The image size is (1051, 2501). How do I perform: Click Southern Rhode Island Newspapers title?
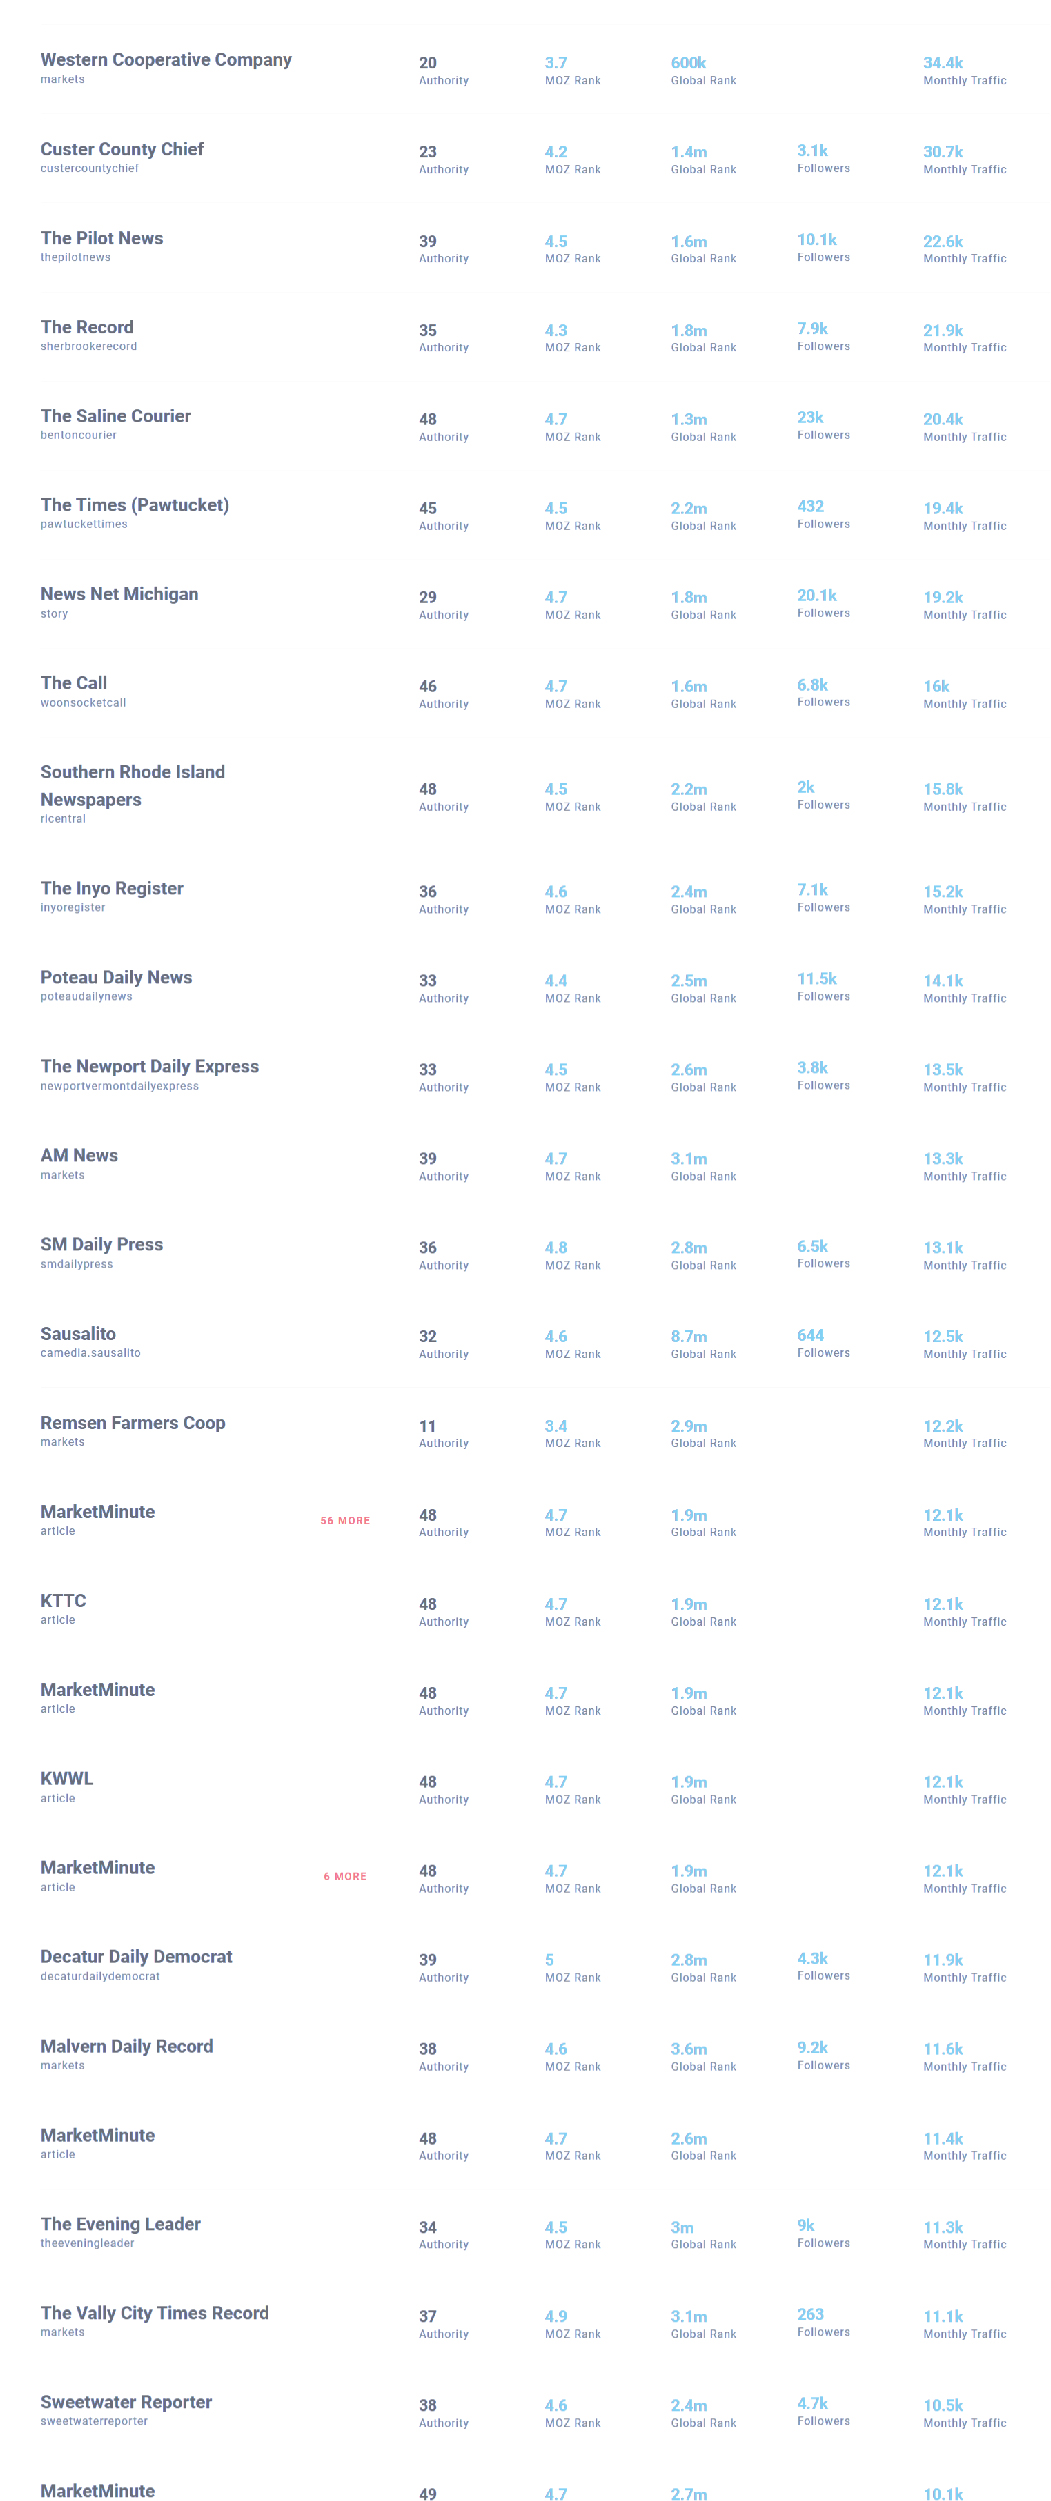(133, 786)
